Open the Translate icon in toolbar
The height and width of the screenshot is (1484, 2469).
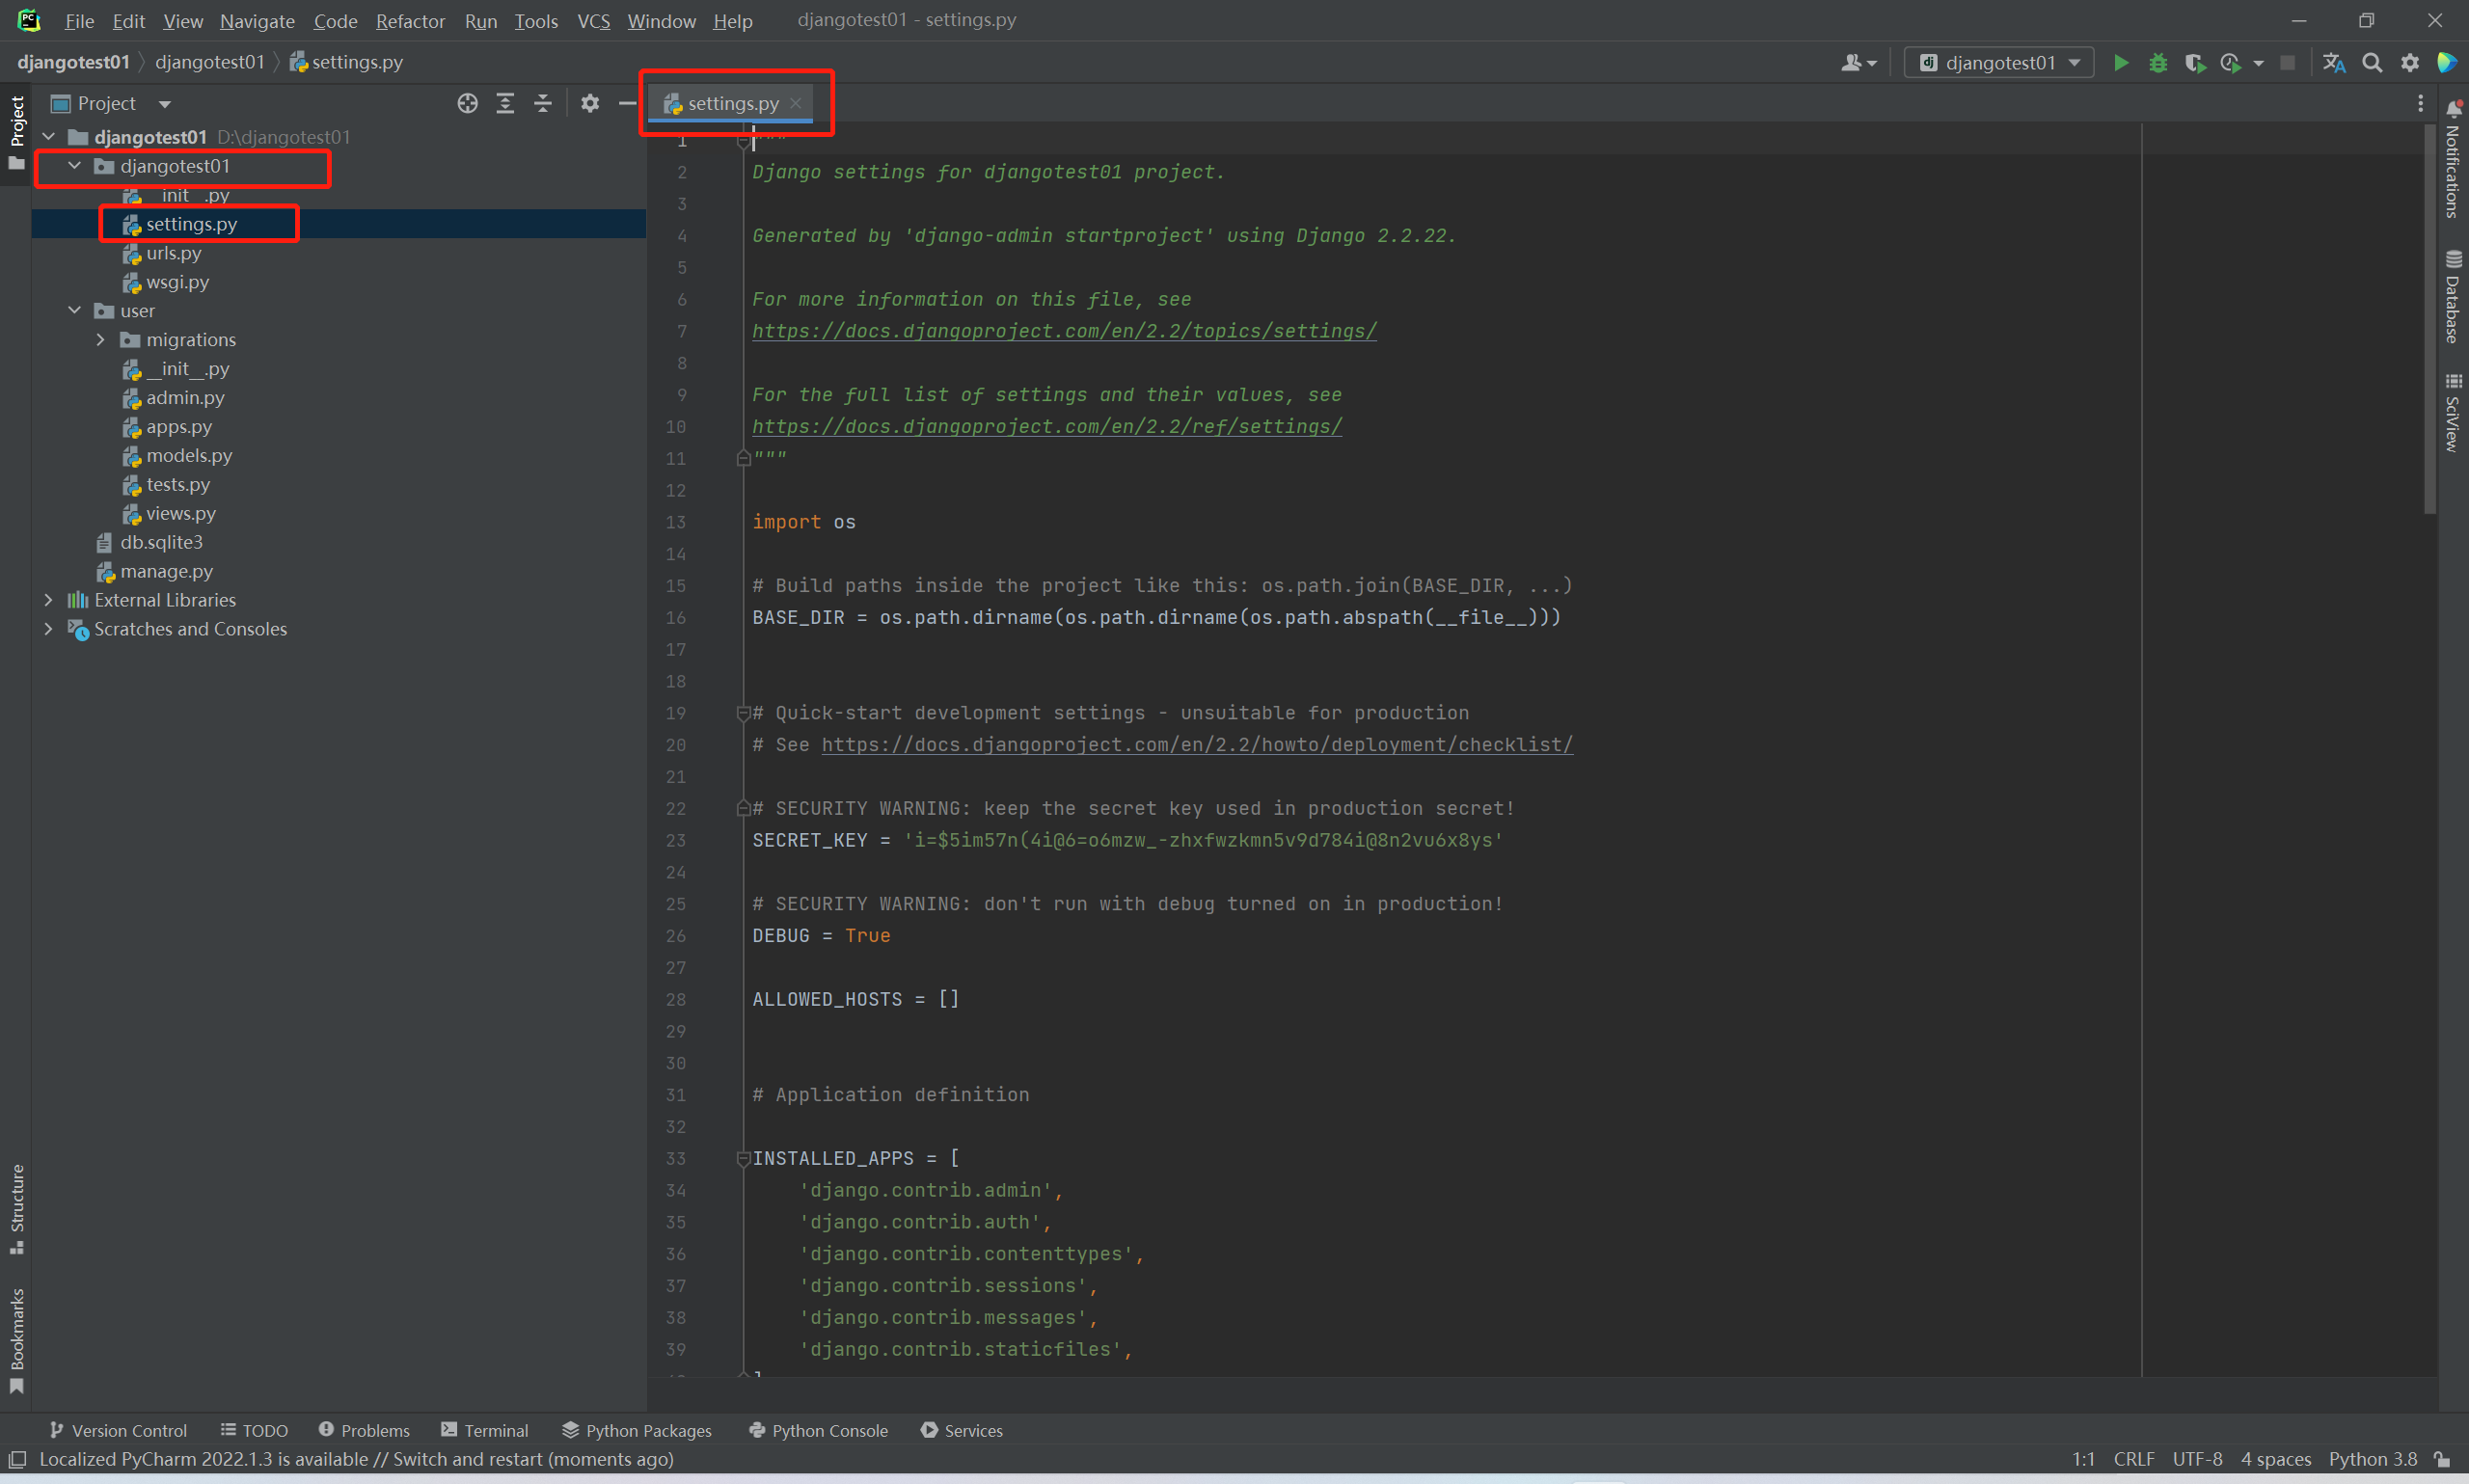click(x=2334, y=62)
